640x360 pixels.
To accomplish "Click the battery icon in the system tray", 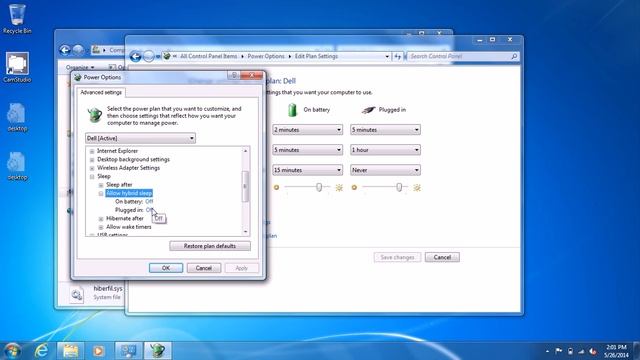I will (570, 351).
